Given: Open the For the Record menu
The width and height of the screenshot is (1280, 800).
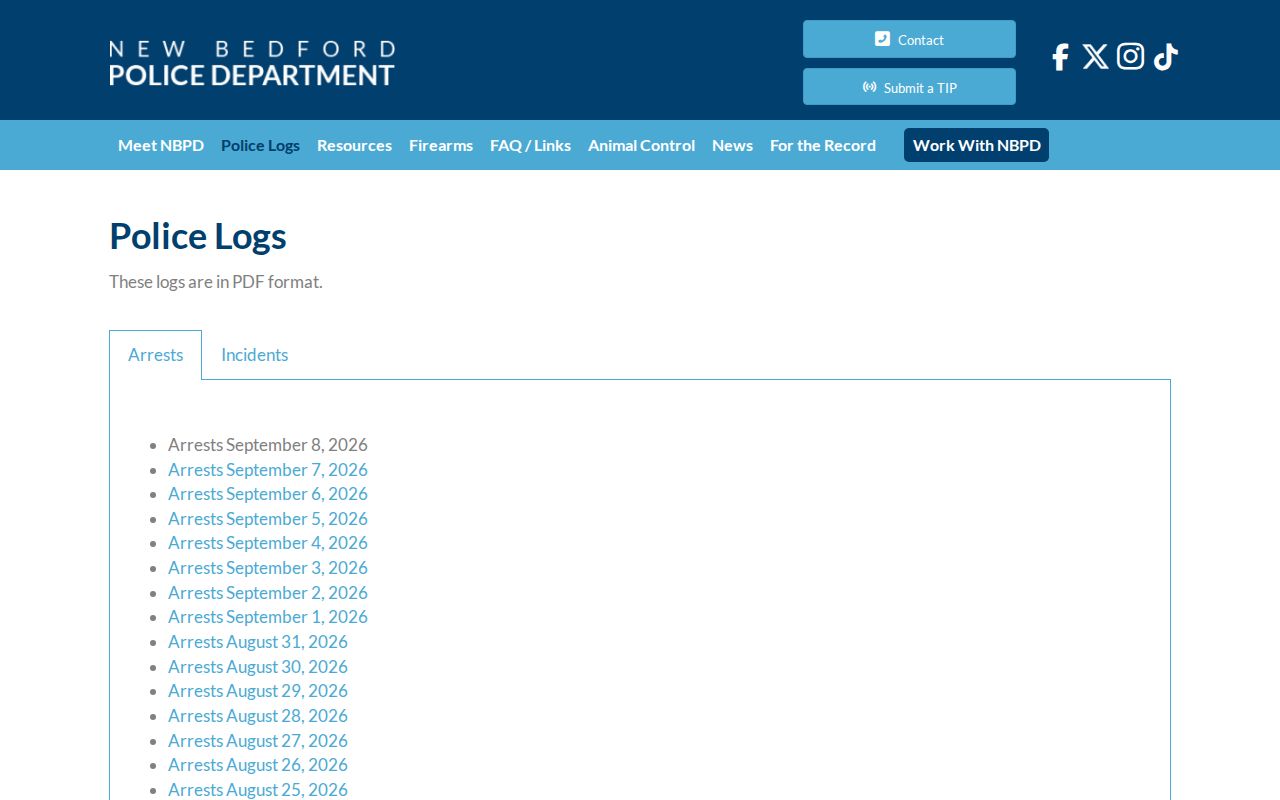Looking at the screenshot, I should tap(823, 145).
